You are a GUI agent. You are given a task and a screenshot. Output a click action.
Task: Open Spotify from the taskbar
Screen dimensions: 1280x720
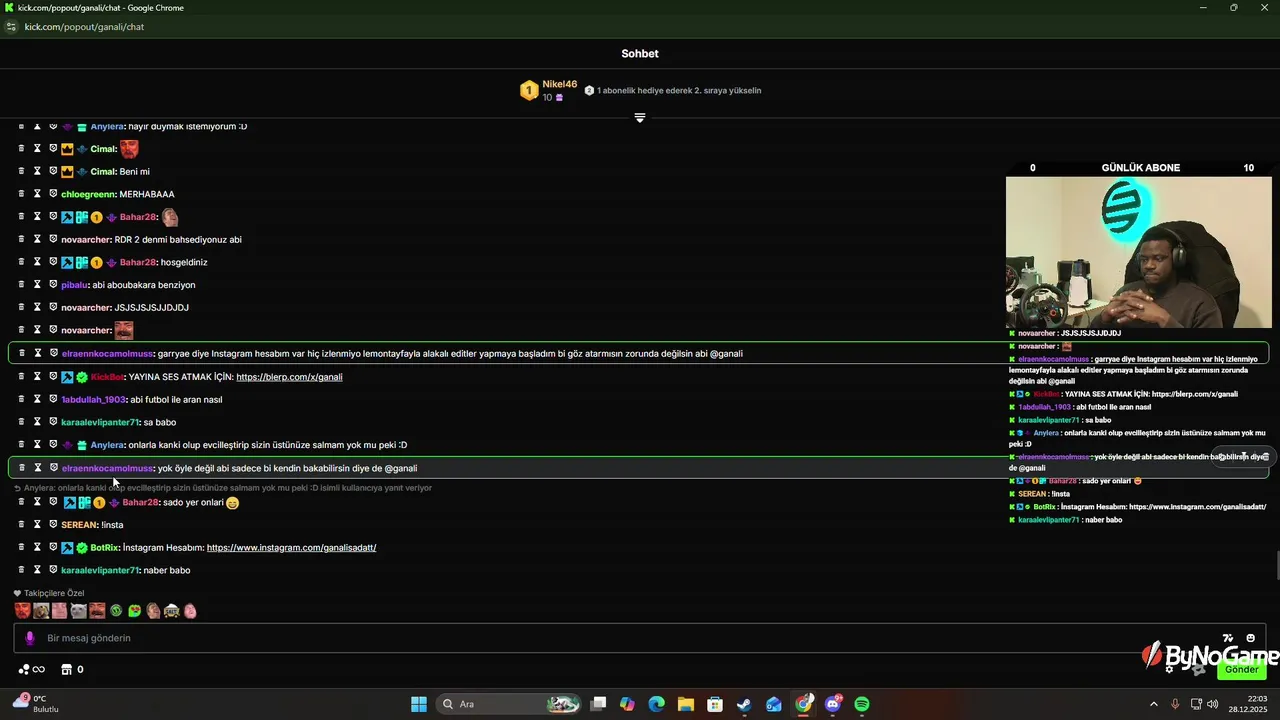(x=862, y=704)
